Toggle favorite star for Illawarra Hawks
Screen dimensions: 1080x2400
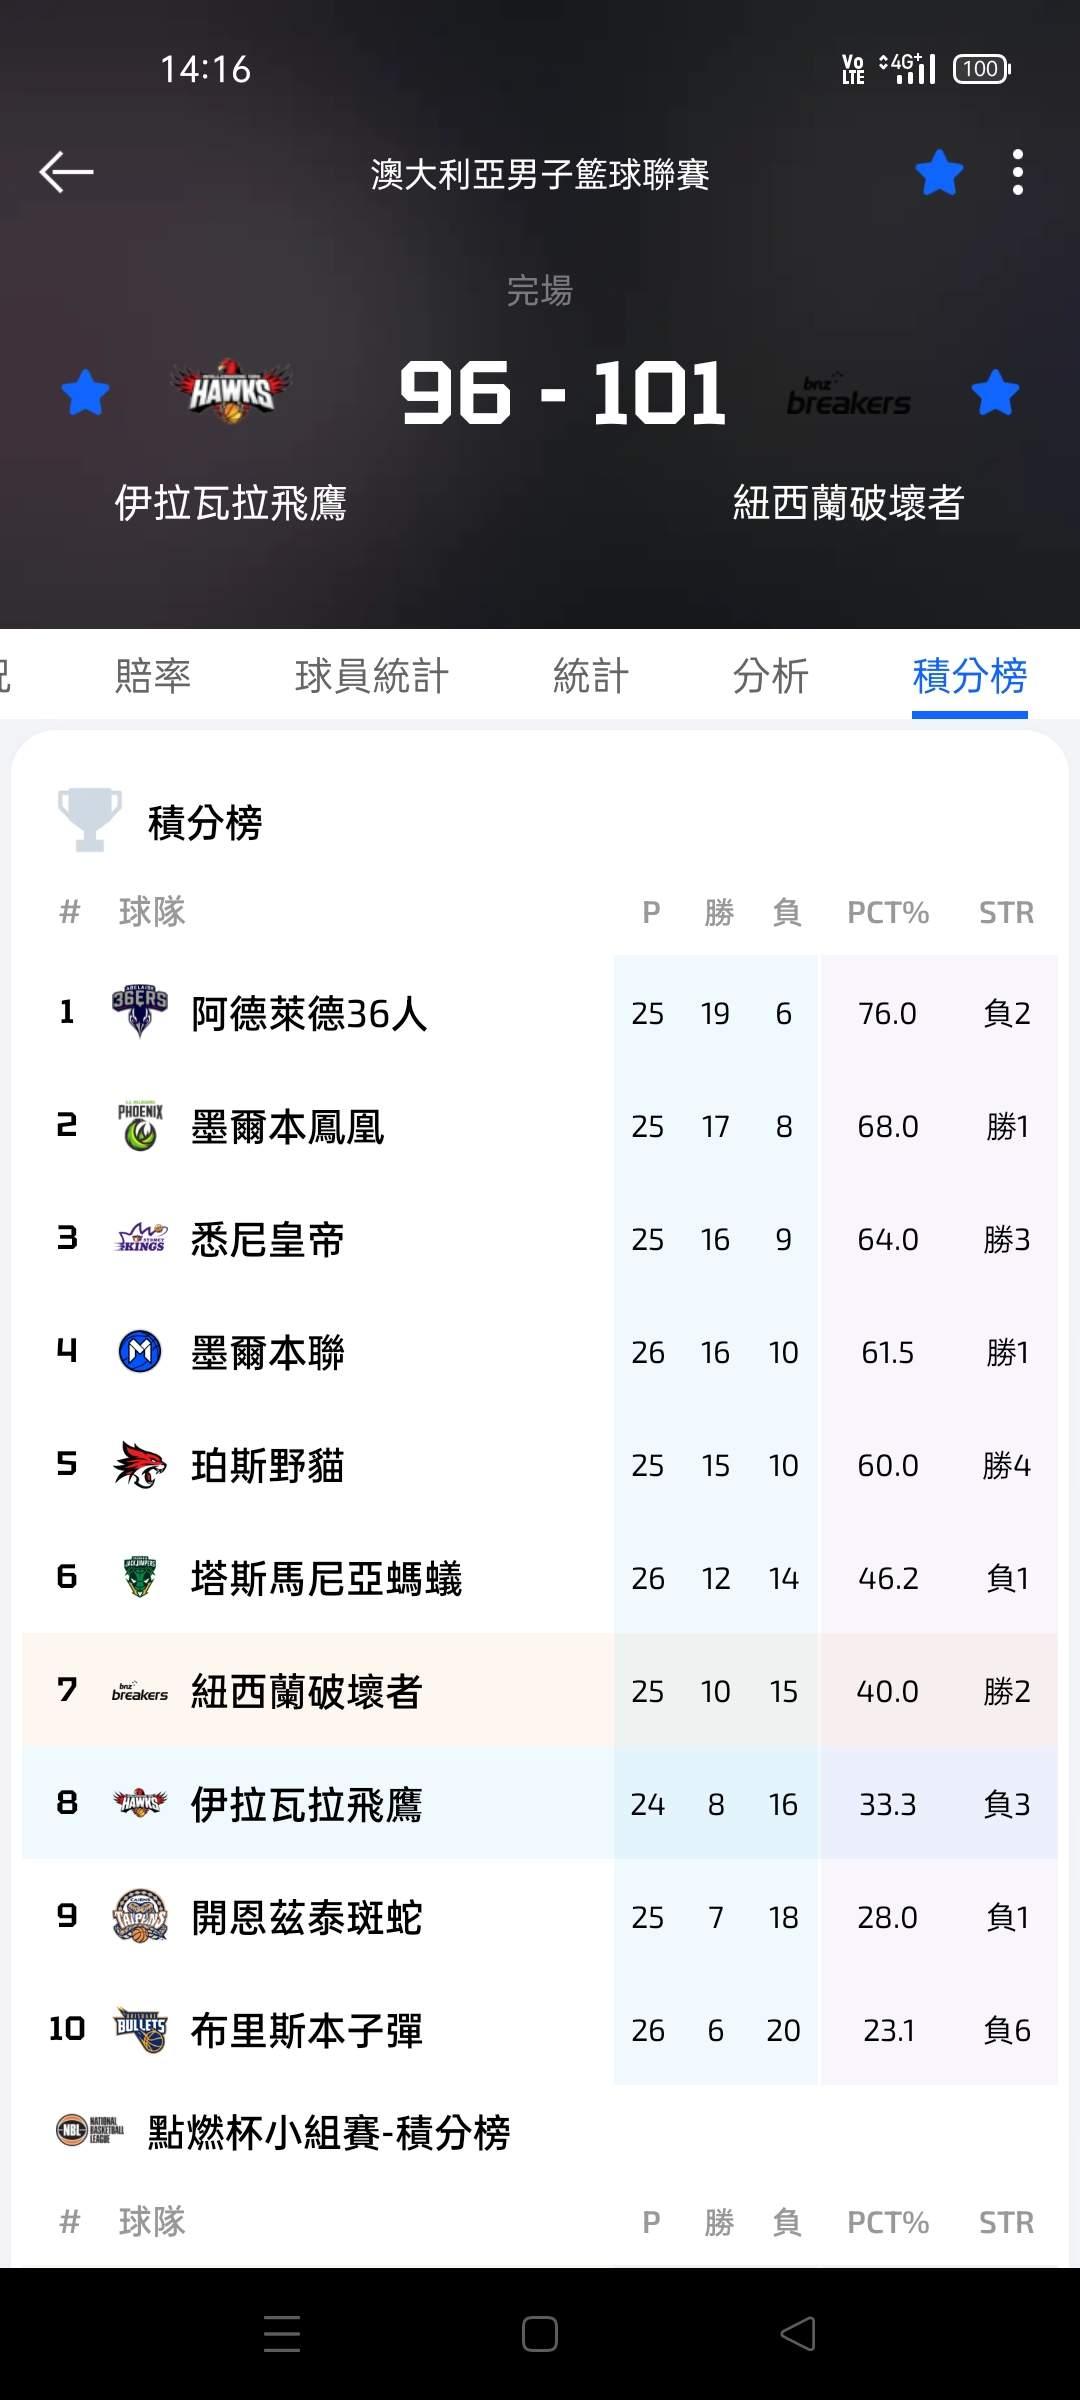(85, 392)
